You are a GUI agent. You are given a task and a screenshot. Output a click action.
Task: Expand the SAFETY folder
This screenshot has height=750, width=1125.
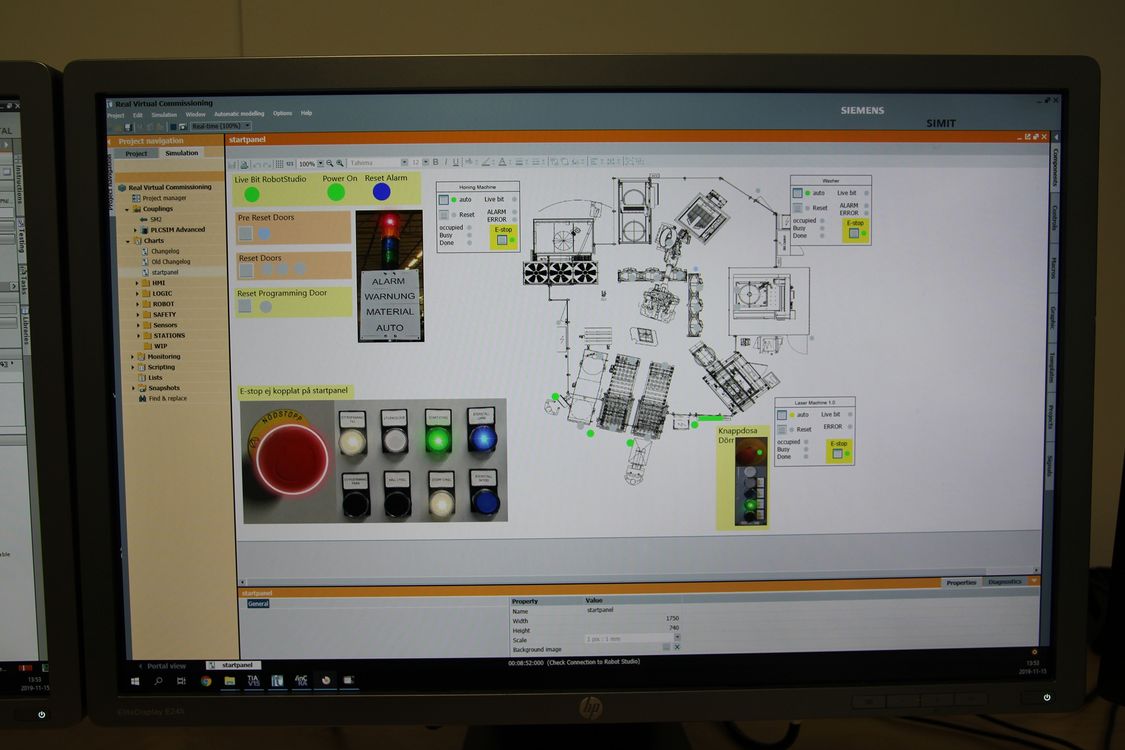click(137, 314)
